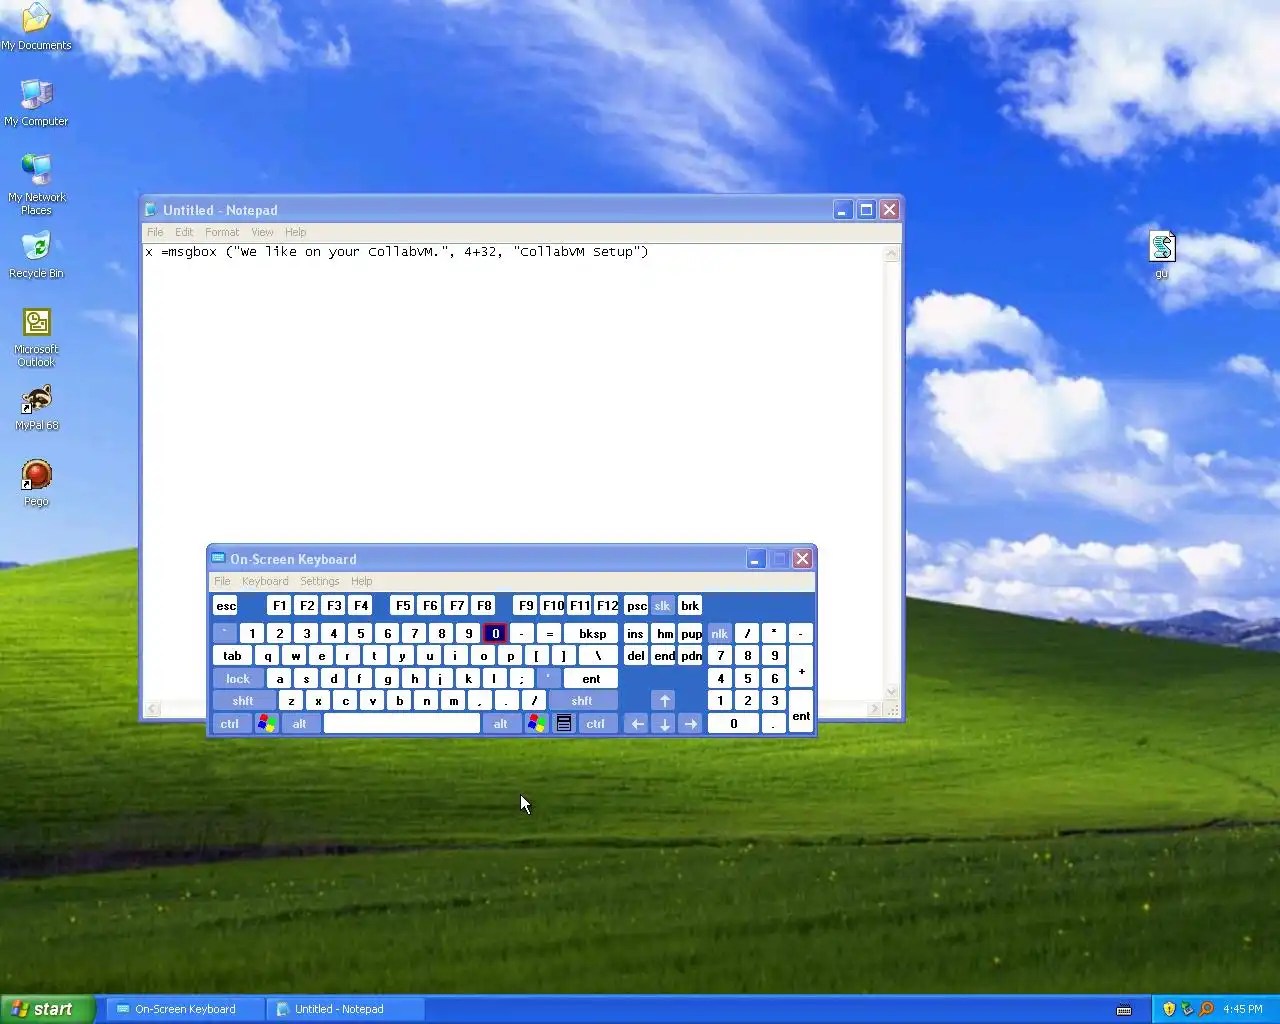Click the up arrow key

664,700
